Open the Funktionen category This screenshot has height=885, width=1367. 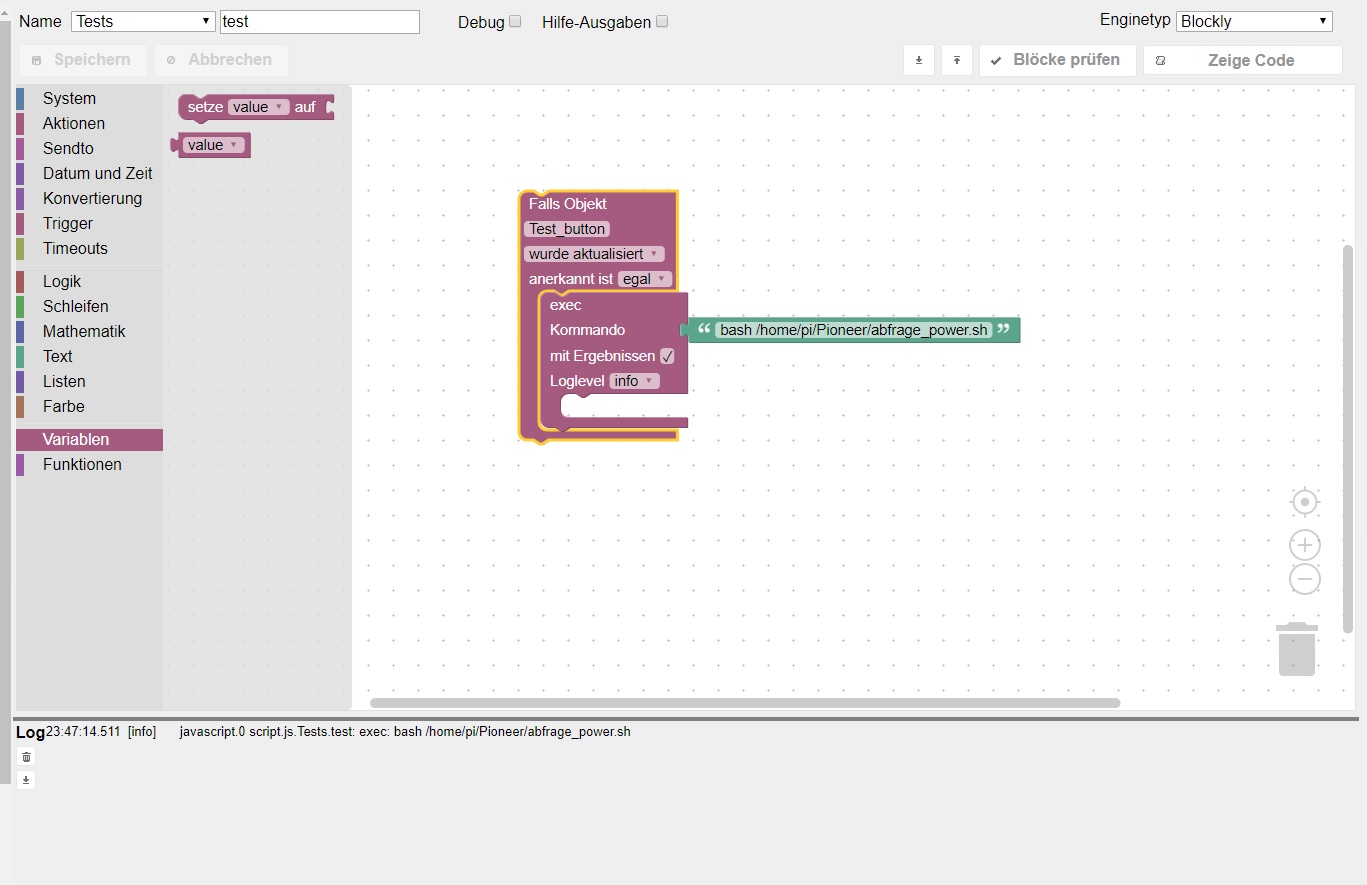point(89,464)
